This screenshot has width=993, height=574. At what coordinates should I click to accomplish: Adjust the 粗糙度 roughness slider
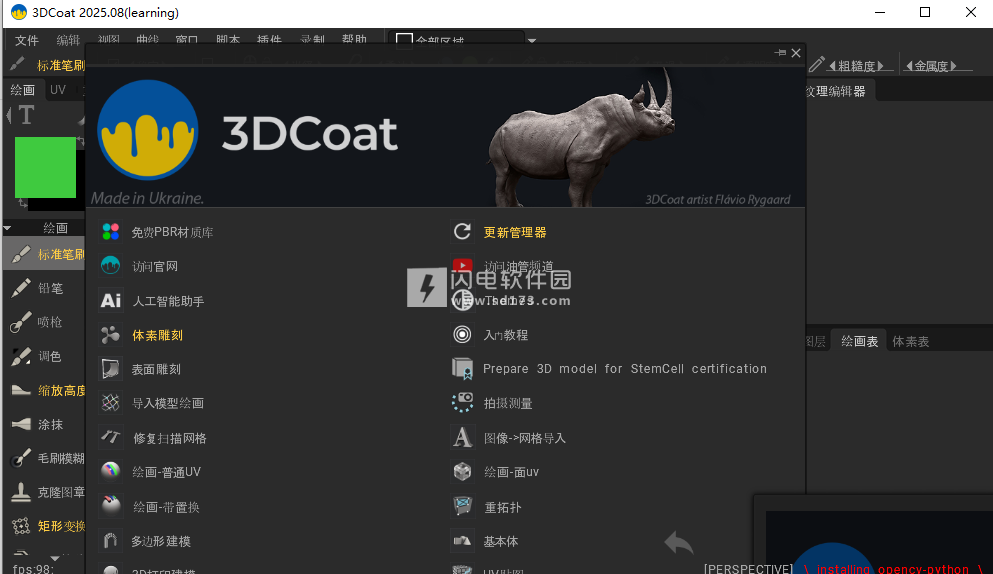[856, 66]
